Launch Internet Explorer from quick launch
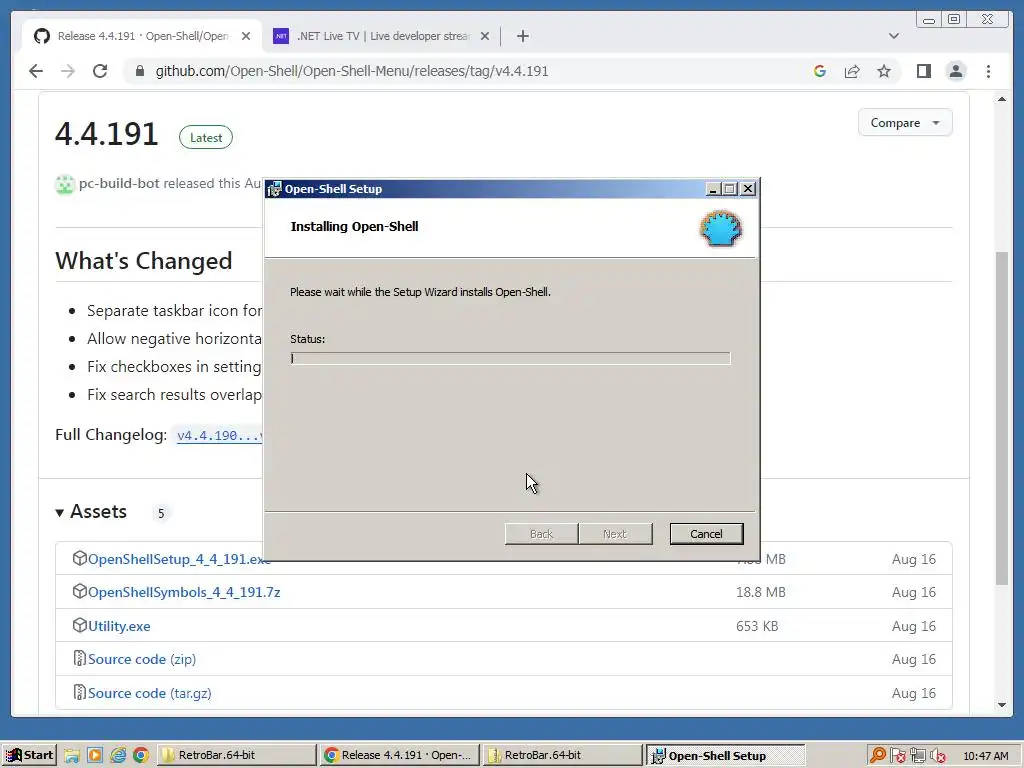Screen dimensions: 1024x768 [x=118, y=756]
